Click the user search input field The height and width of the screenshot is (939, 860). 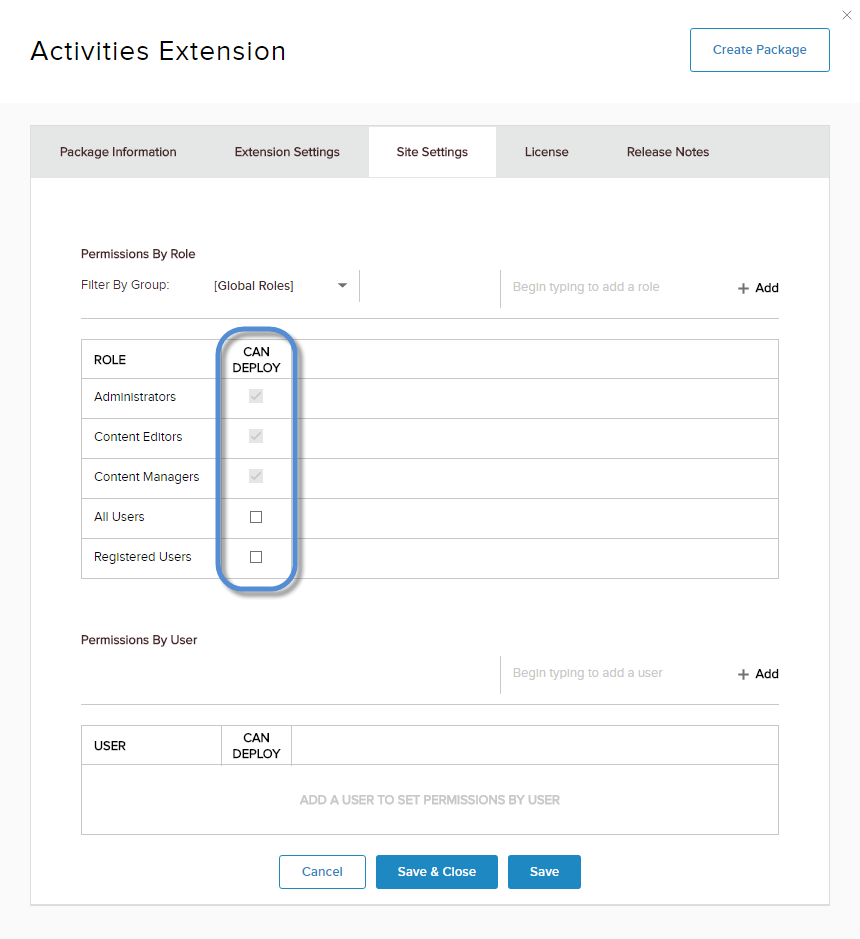[x=610, y=673]
